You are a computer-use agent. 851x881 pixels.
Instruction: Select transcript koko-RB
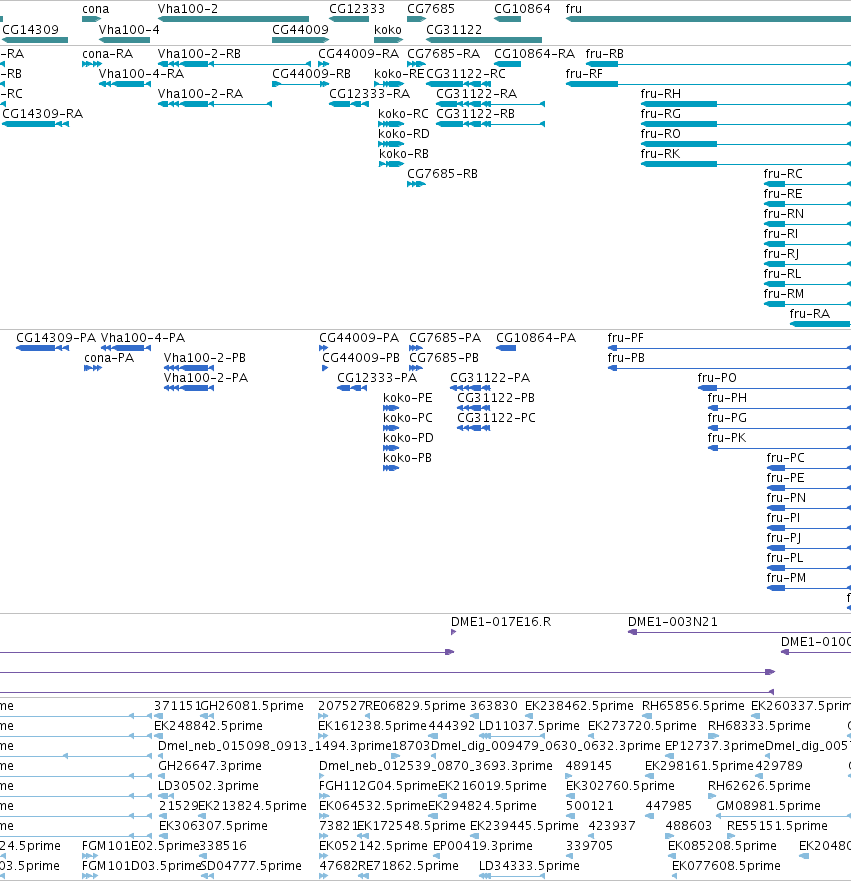(391, 164)
